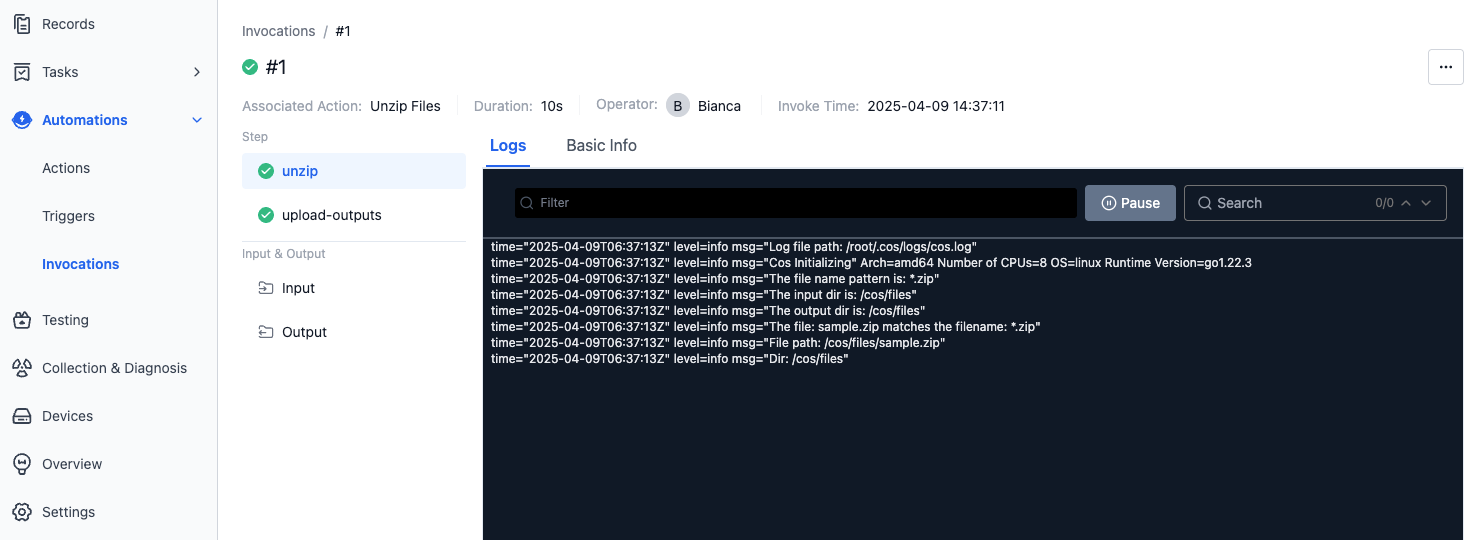Click the Collection & Diagnosis icon
1481x540 pixels.
click(x=22, y=368)
